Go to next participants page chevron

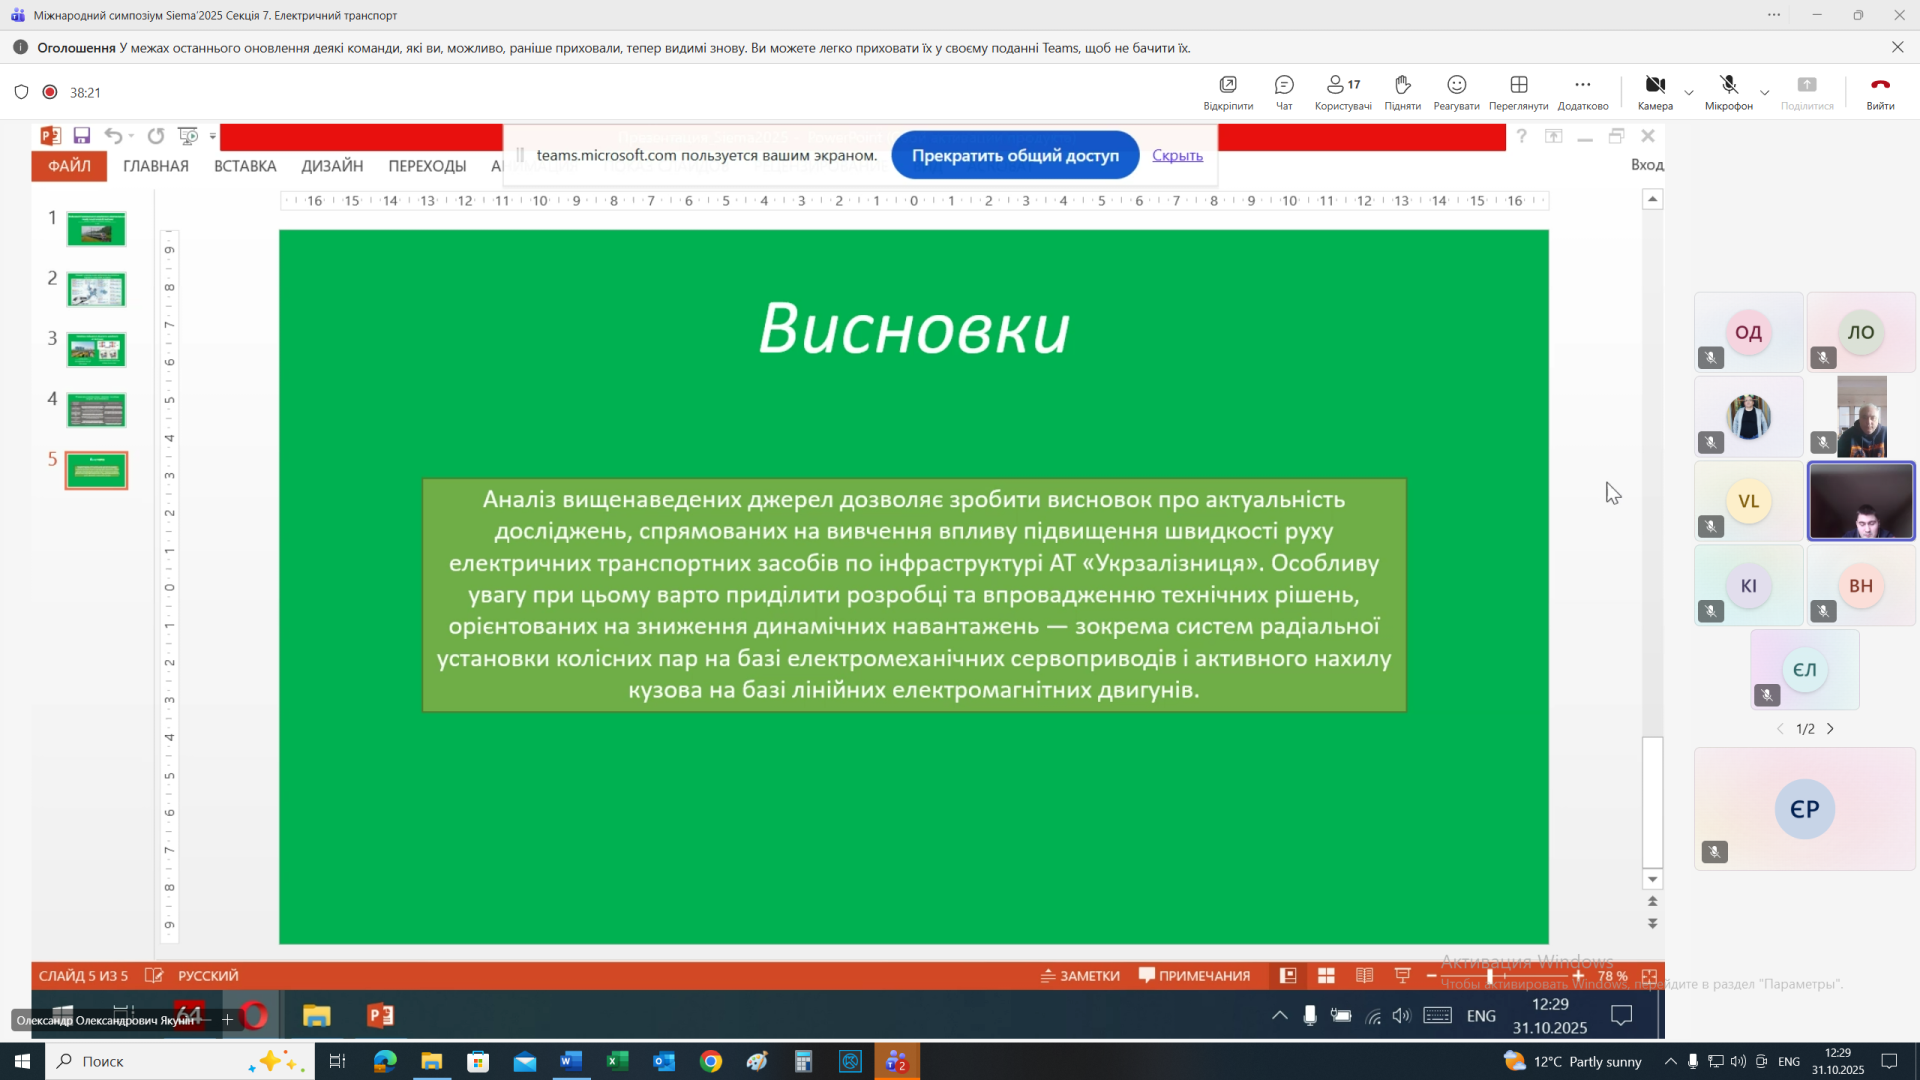pos(1831,729)
